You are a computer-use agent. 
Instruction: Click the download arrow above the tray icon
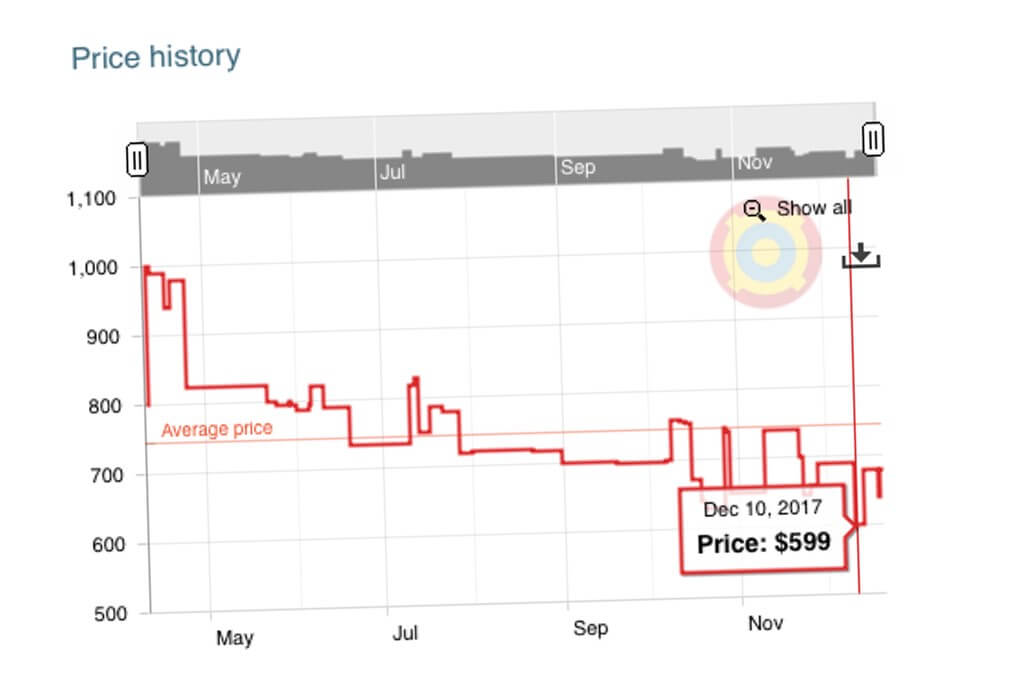tap(860, 252)
